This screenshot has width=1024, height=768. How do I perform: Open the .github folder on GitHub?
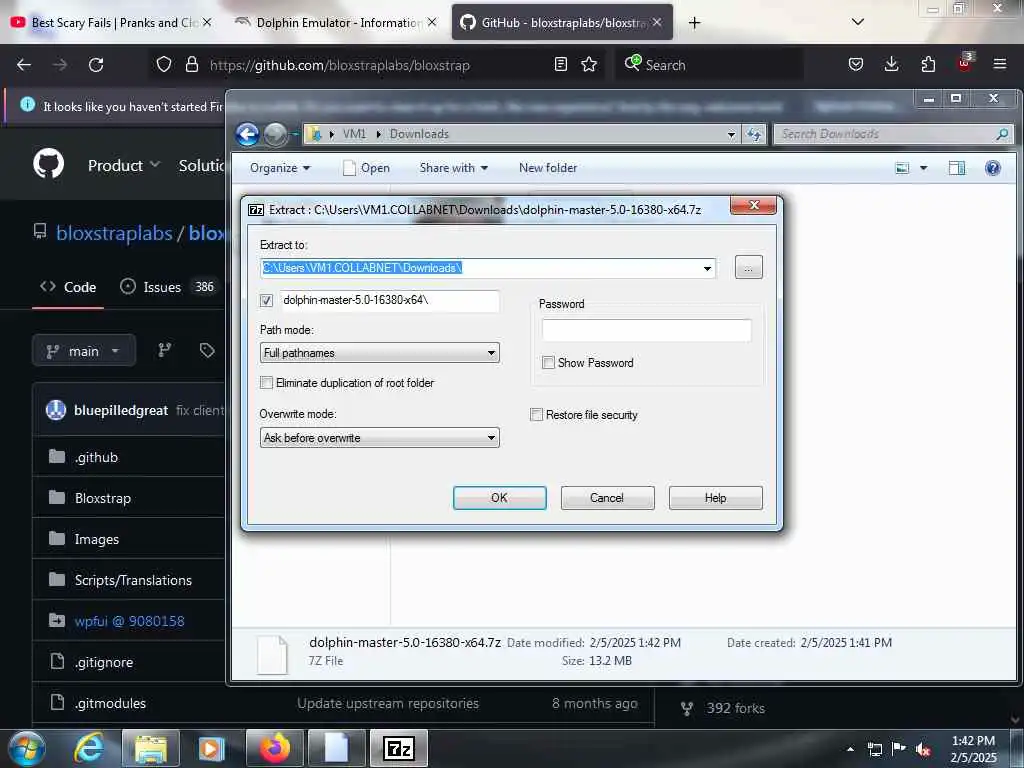96,457
